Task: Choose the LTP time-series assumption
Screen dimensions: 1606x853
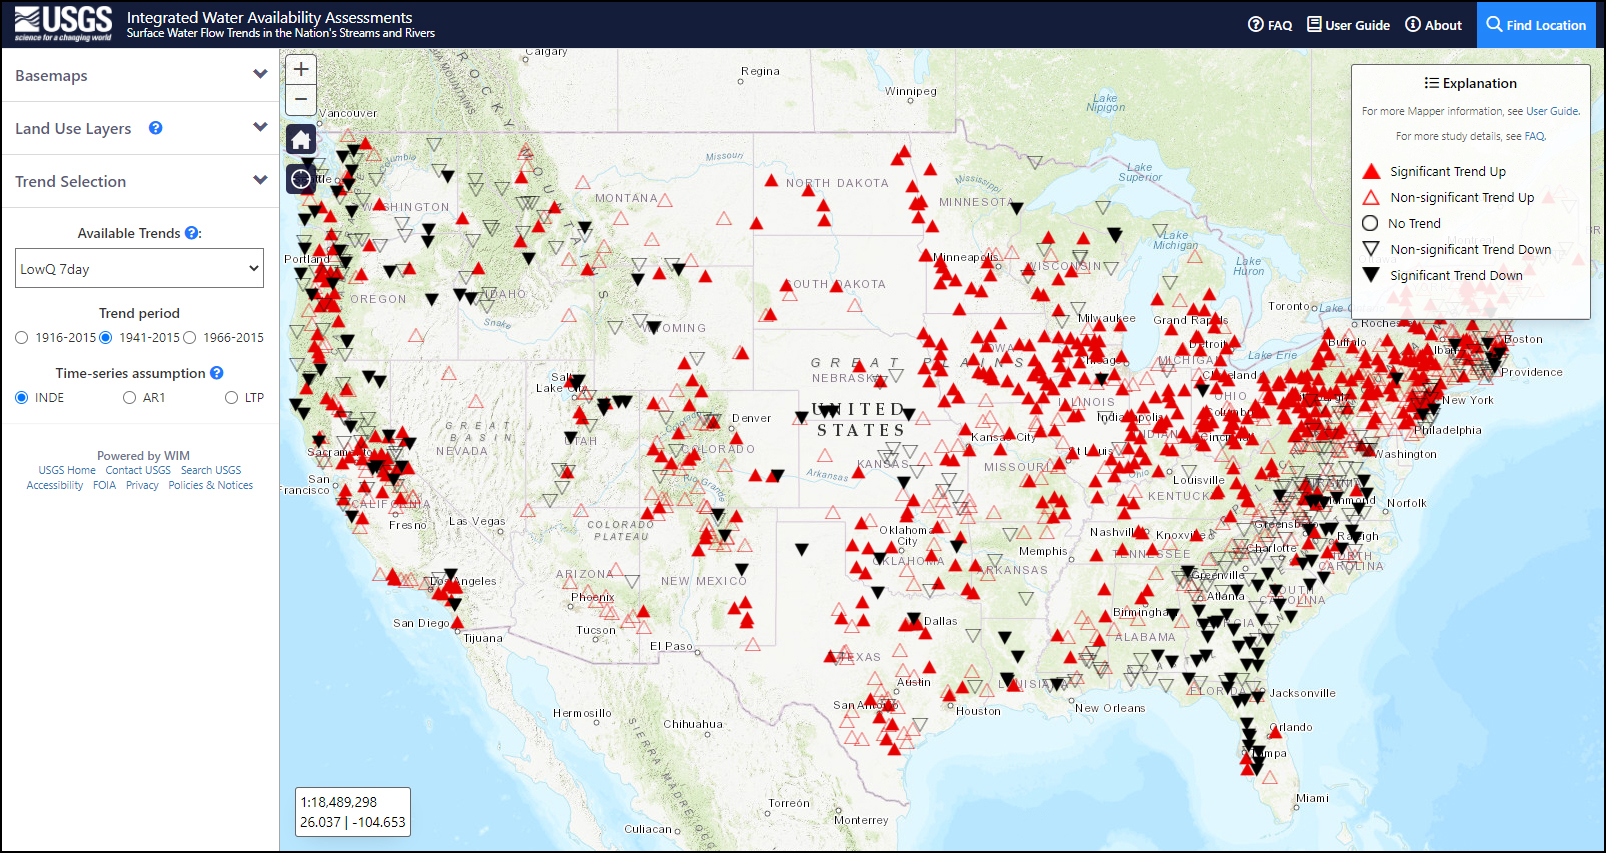Action: [232, 398]
